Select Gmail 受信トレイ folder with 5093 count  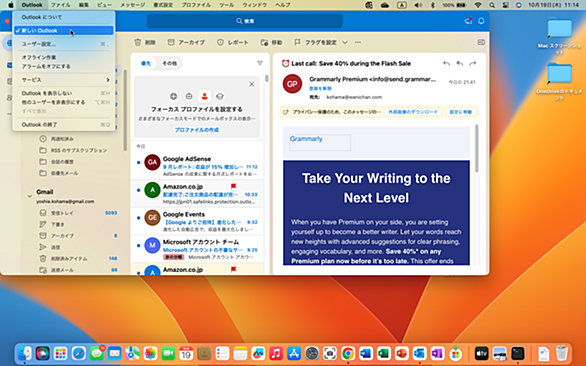click(x=78, y=213)
